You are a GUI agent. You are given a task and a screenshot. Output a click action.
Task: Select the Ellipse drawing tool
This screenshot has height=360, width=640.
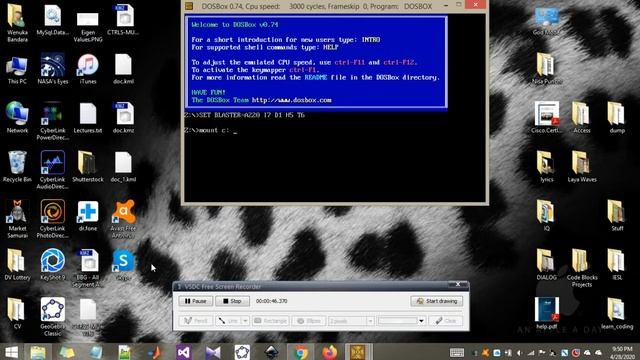[x=309, y=321]
